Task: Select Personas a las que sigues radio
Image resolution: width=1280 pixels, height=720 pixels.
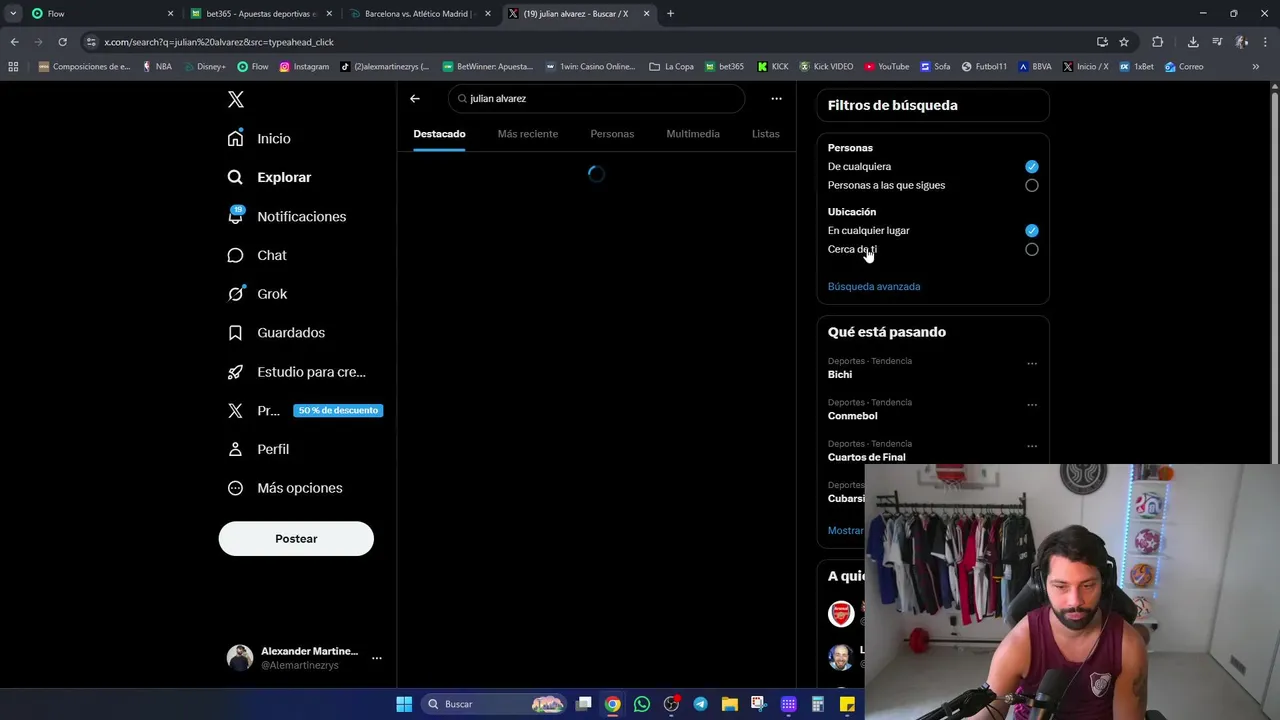Action: (1032, 185)
